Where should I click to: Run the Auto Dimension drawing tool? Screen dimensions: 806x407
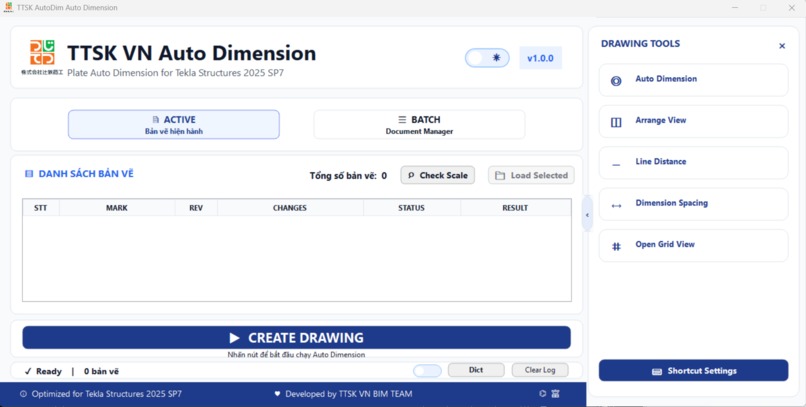[693, 80]
